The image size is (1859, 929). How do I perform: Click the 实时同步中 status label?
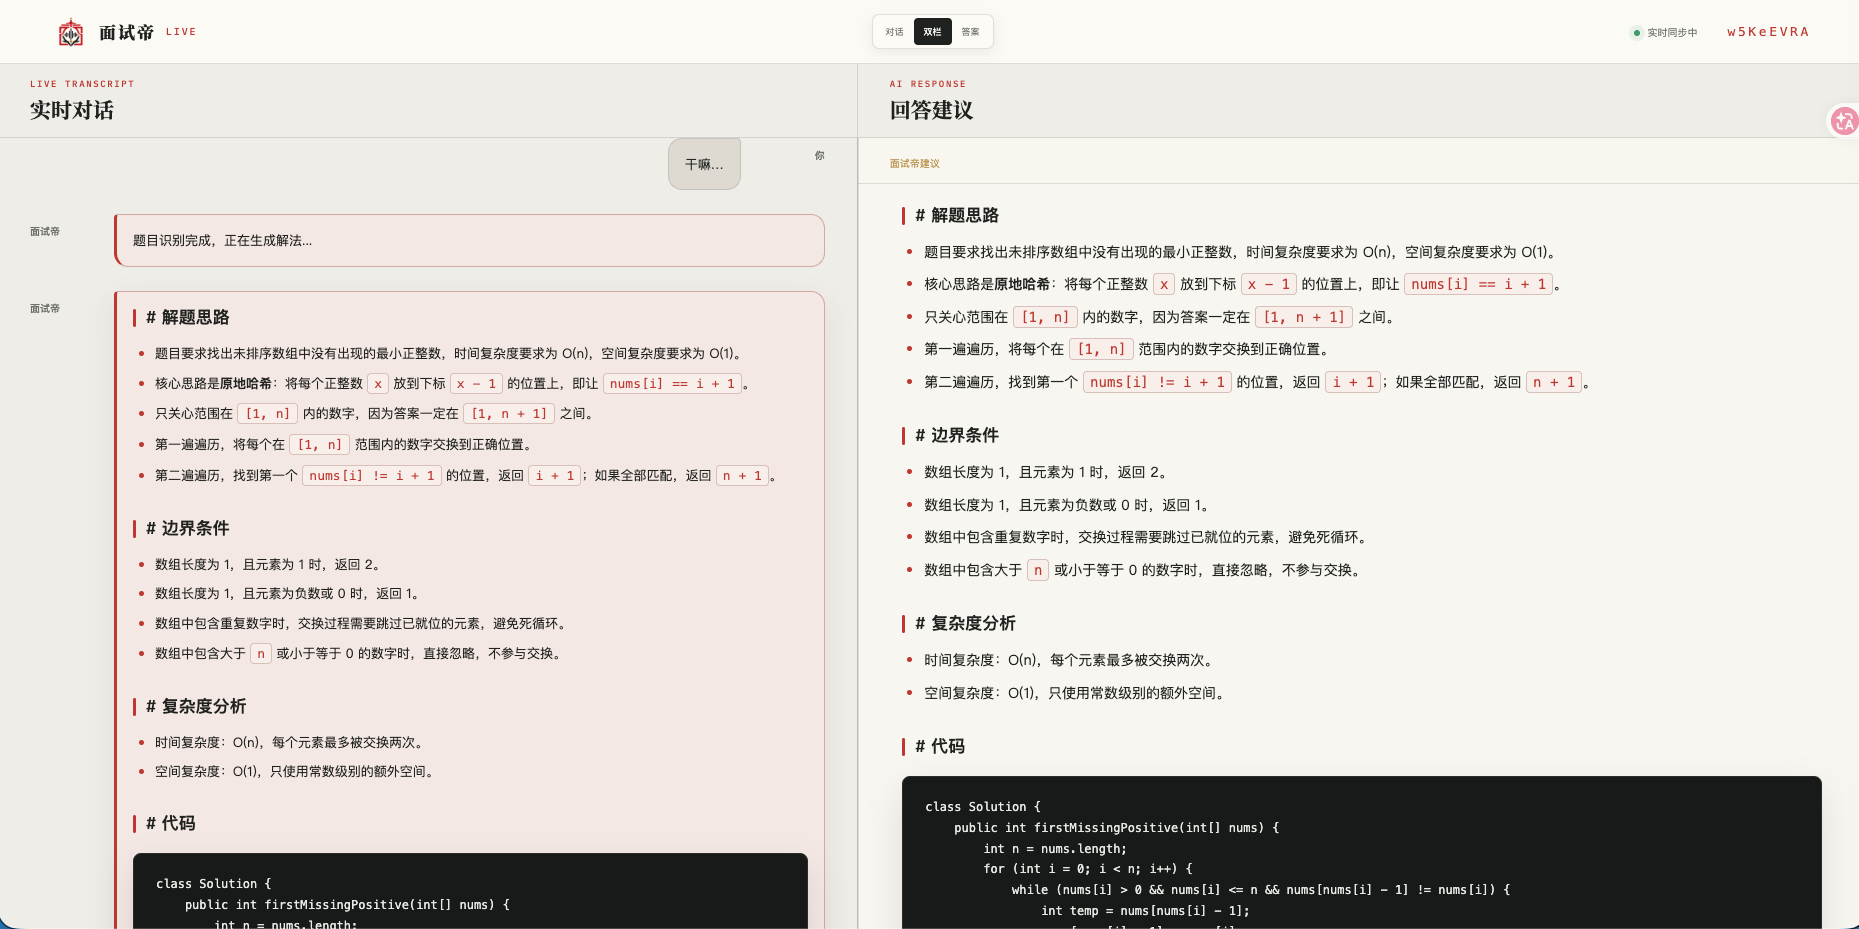pyautogui.click(x=1672, y=33)
